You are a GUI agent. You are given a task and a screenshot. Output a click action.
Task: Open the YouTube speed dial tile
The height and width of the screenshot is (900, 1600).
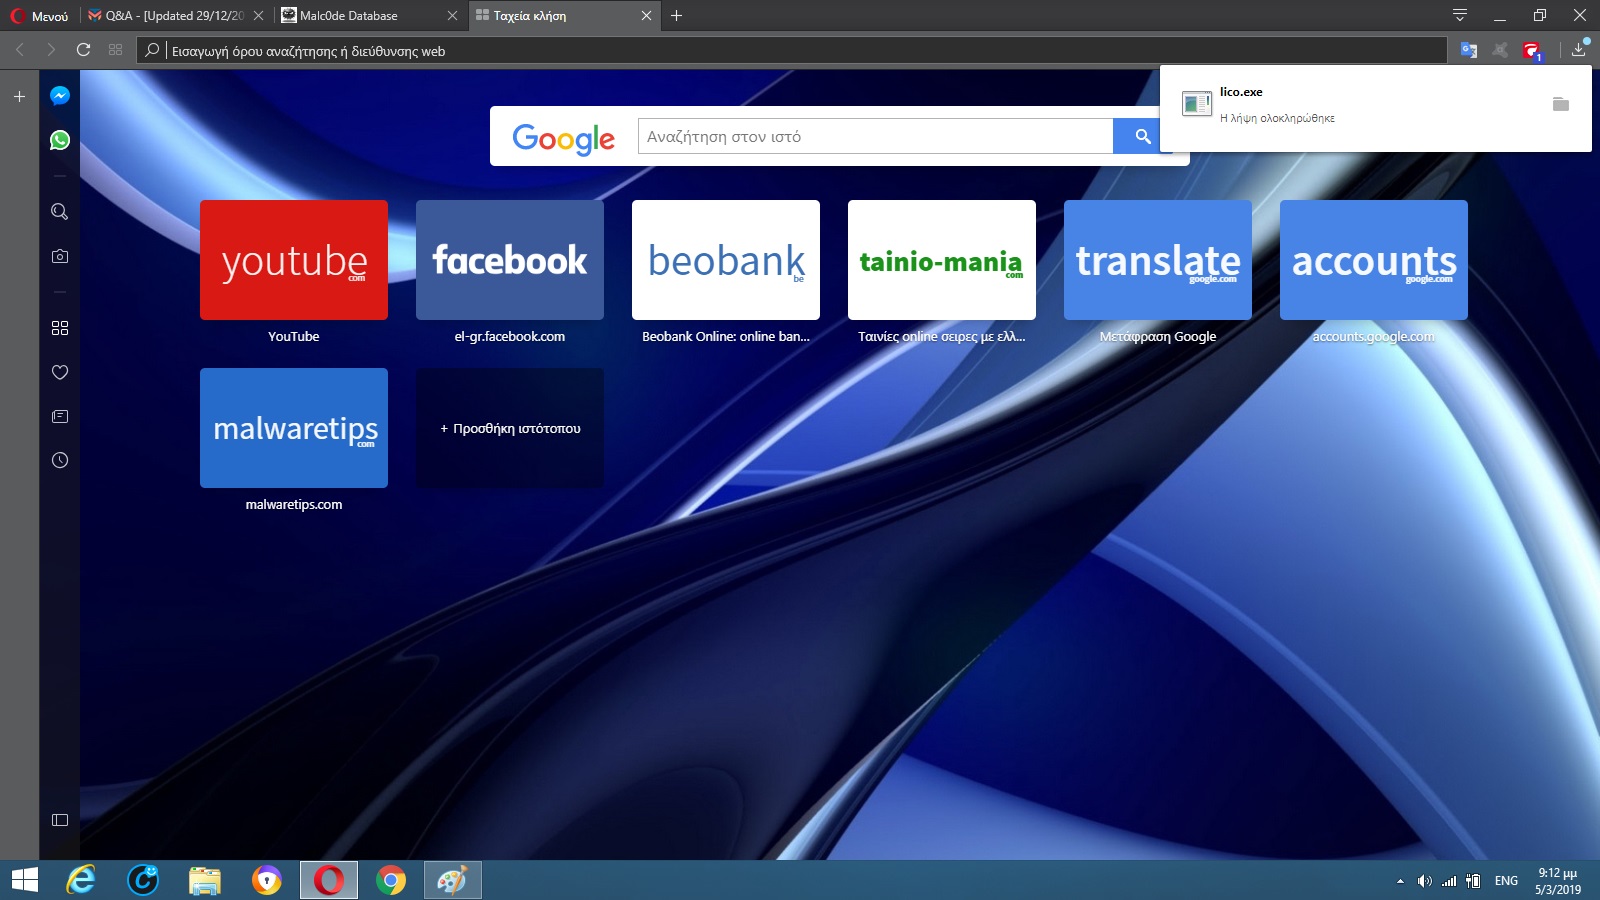coord(294,260)
